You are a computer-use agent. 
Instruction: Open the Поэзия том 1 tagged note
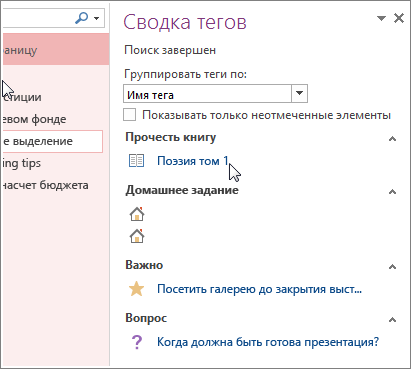(193, 161)
